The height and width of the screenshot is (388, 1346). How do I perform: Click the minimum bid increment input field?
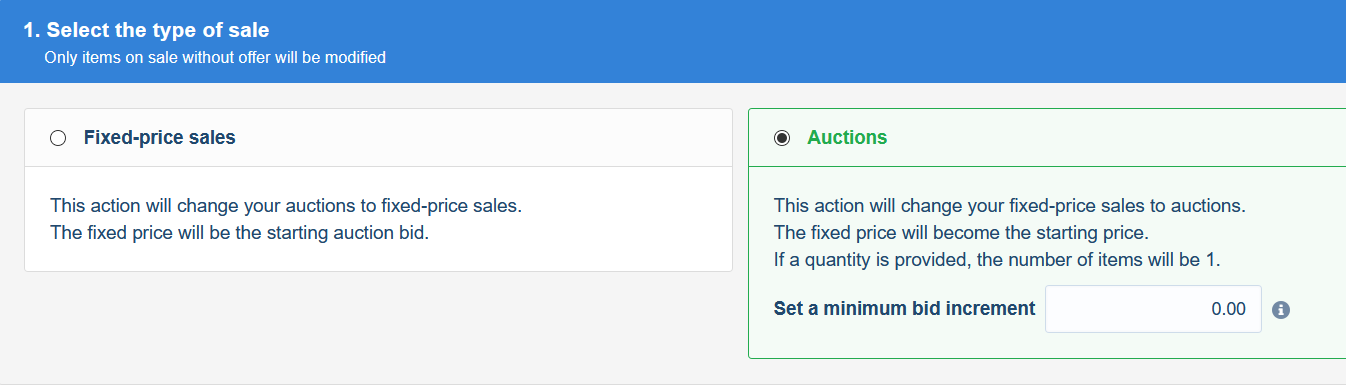1153,309
